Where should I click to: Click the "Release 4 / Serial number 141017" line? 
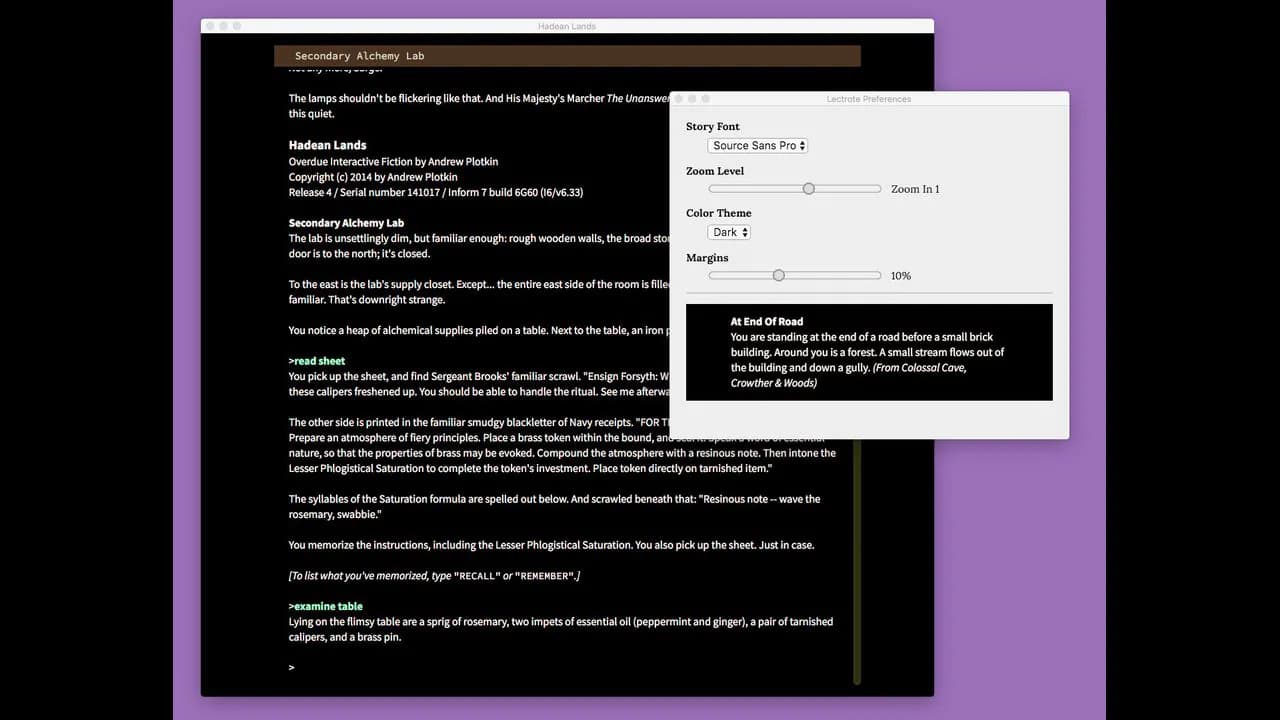pos(436,192)
